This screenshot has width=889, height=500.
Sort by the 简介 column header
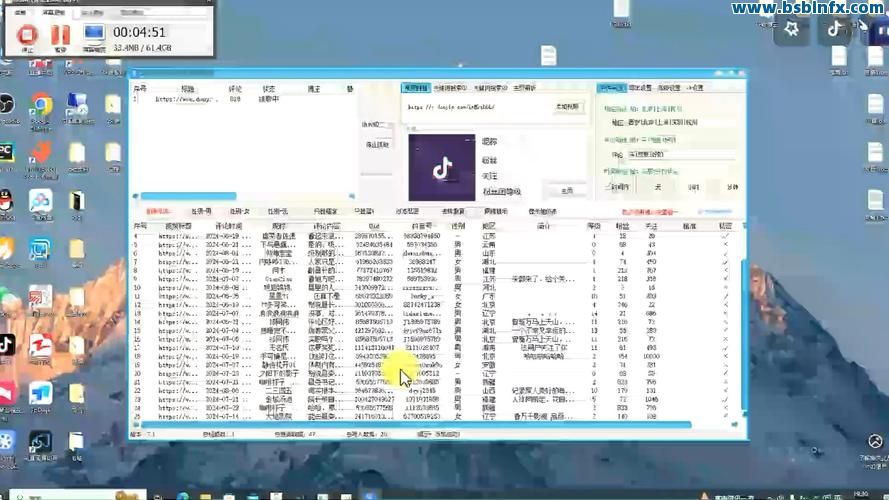[x=543, y=226]
